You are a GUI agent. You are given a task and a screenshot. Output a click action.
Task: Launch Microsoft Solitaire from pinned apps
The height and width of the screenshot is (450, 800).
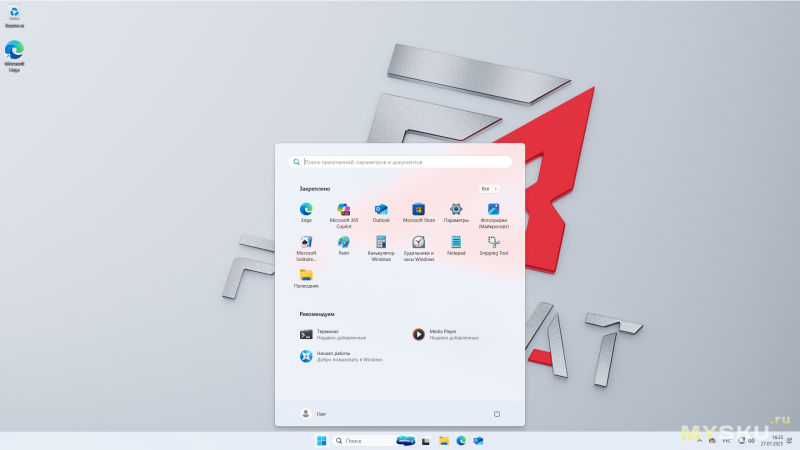[x=306, y=248]
